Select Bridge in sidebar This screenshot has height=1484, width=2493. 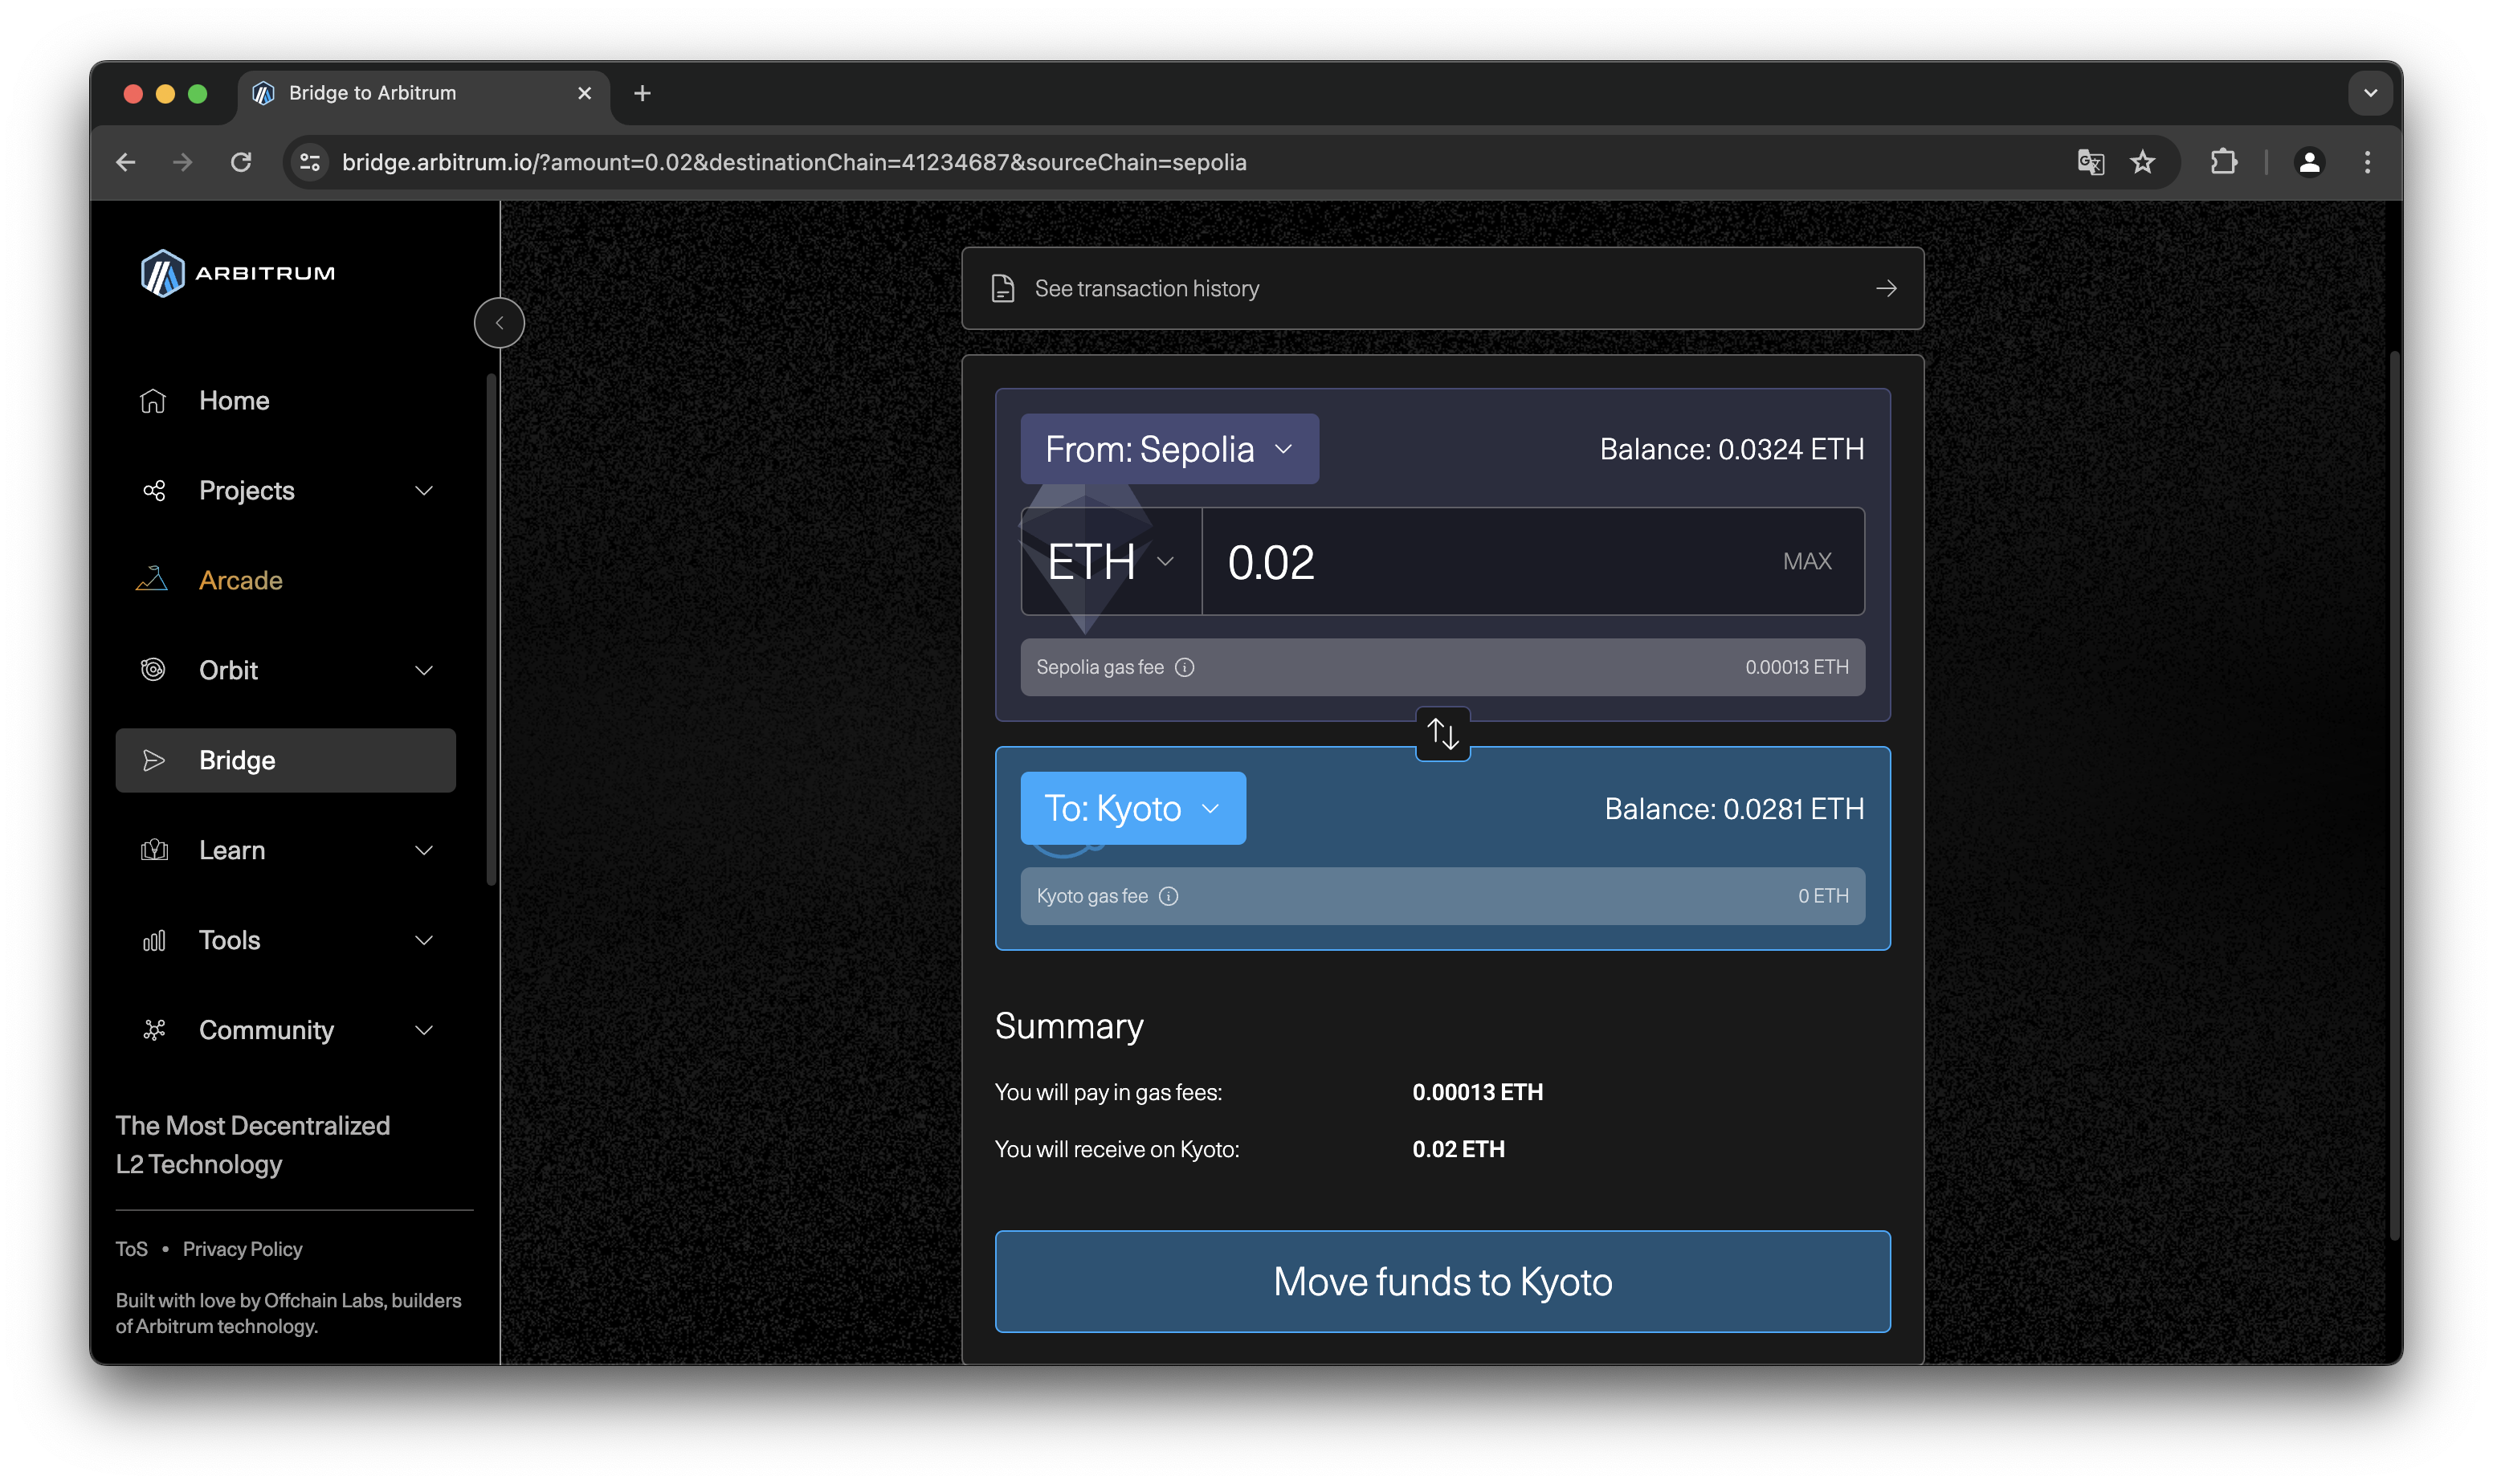tap(285, 760)
